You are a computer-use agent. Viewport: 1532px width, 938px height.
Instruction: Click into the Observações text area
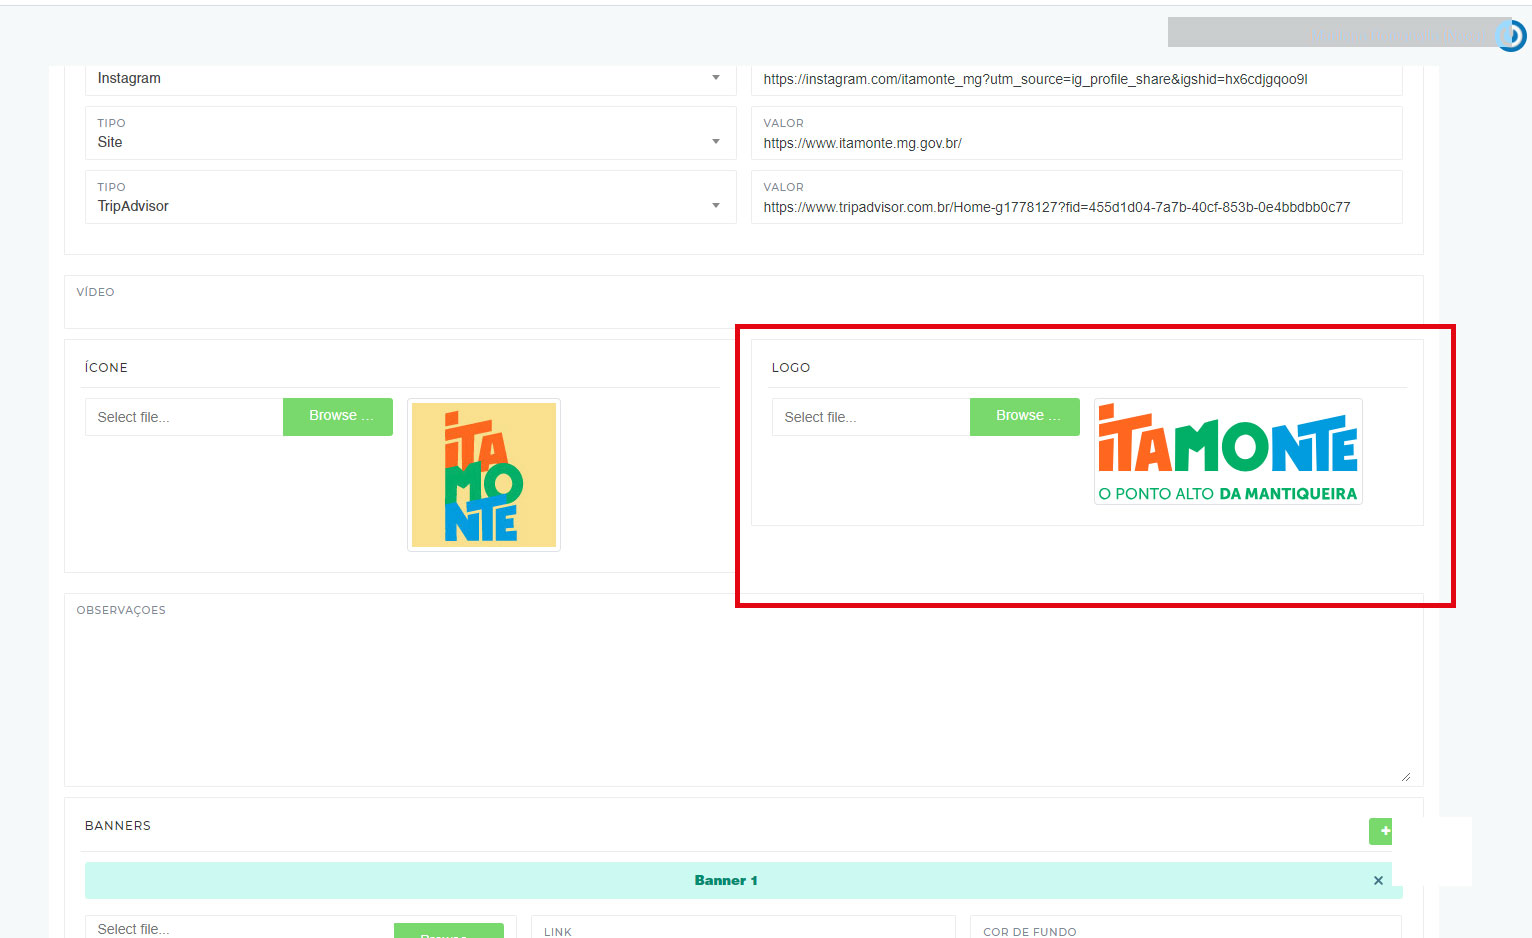pyautogui.click(x=743, y=690)
